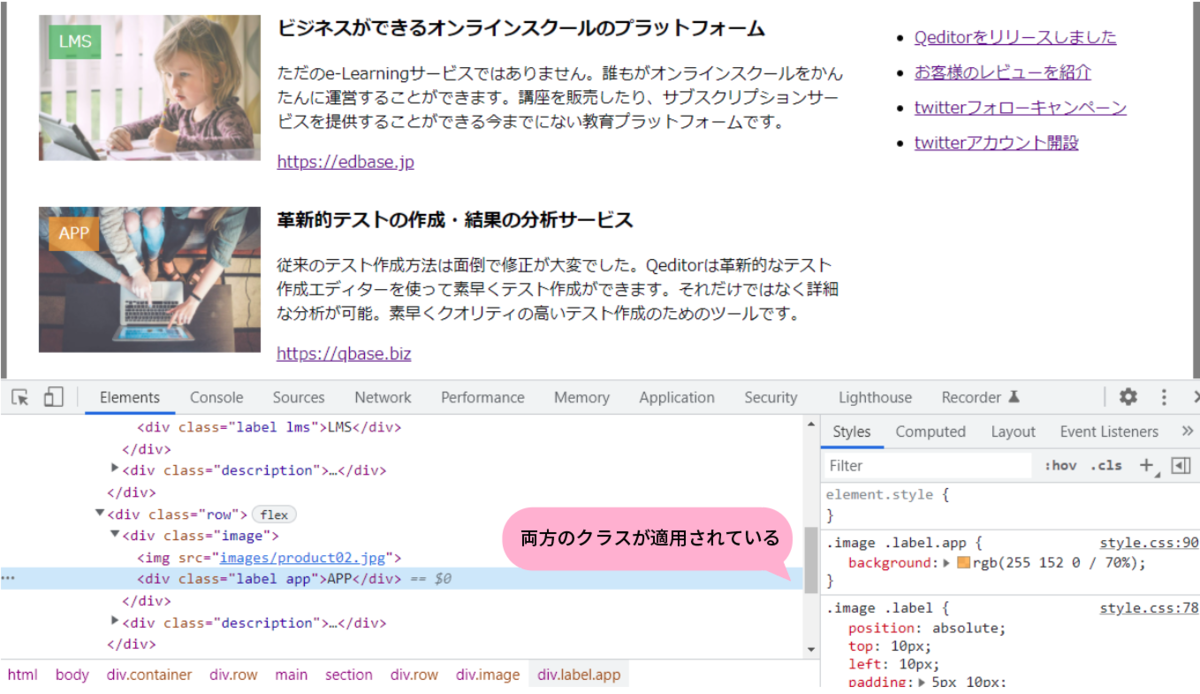1200x694 pixels.
Task: Open the Sources tab
Action: point(298,397)
